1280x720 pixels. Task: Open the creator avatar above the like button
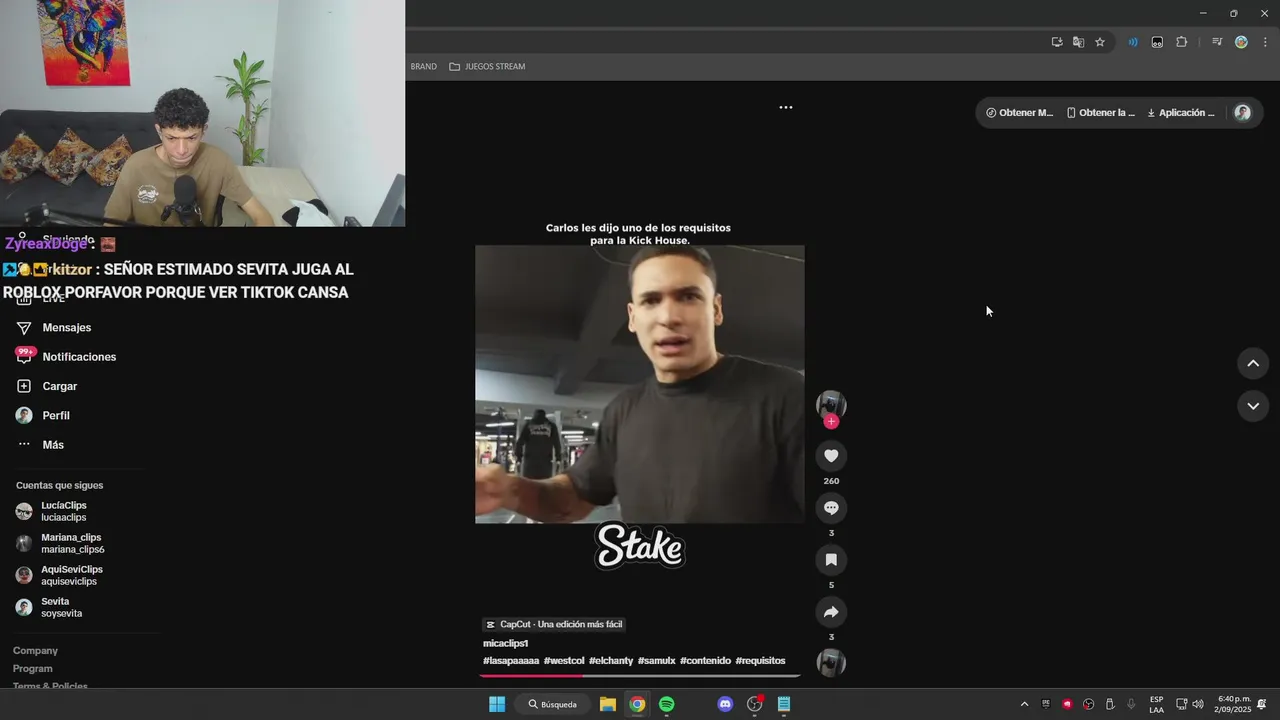coord(831,404)
